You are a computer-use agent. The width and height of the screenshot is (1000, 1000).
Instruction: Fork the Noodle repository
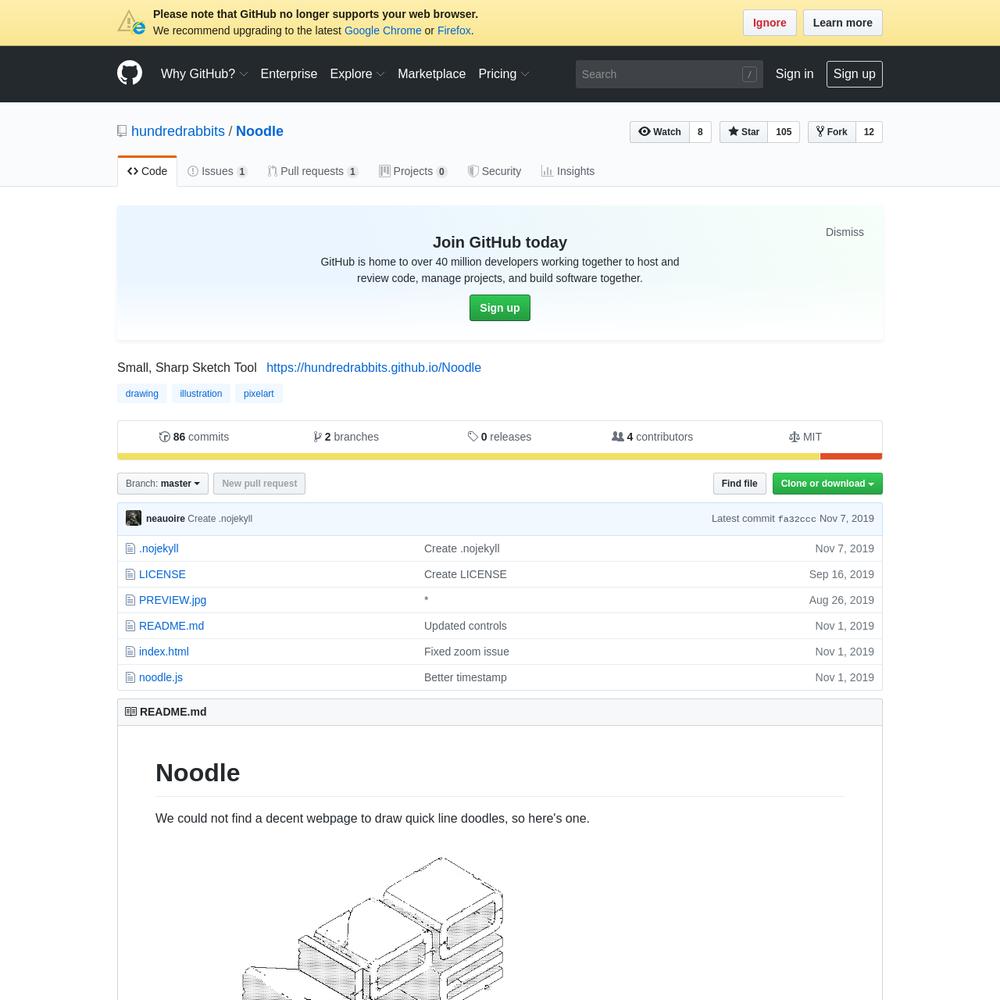tap(832, 132)
